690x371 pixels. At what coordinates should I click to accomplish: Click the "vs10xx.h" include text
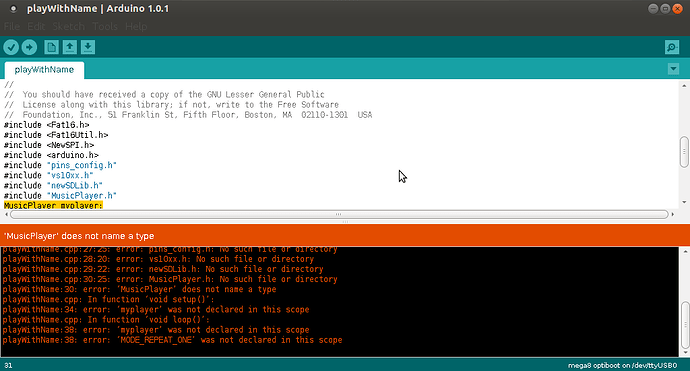pyautogui.click(x=70, y=176)
